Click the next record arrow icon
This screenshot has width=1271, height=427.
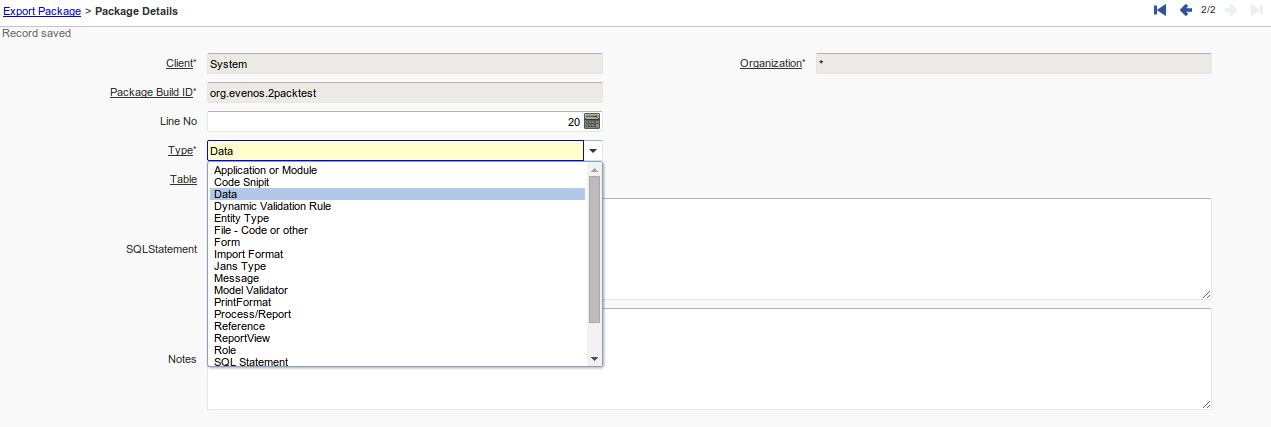(x=1232, y=10)
